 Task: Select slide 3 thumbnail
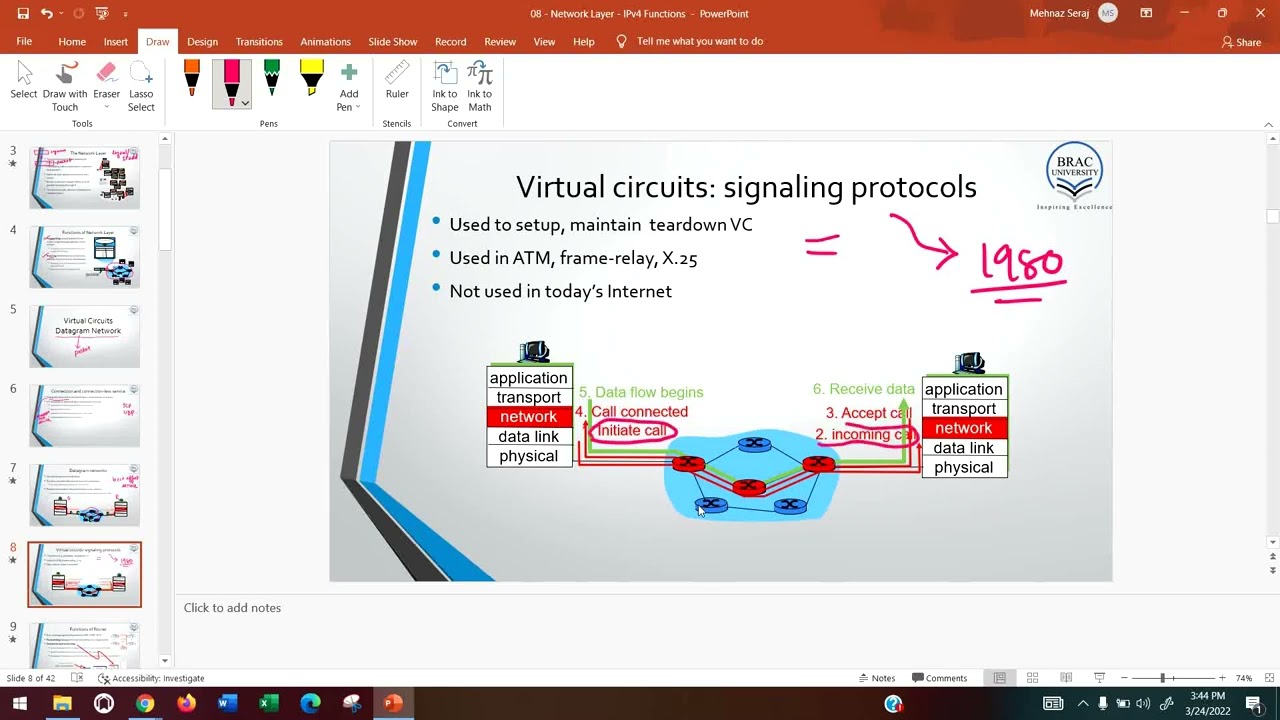[x=85, y=177]
